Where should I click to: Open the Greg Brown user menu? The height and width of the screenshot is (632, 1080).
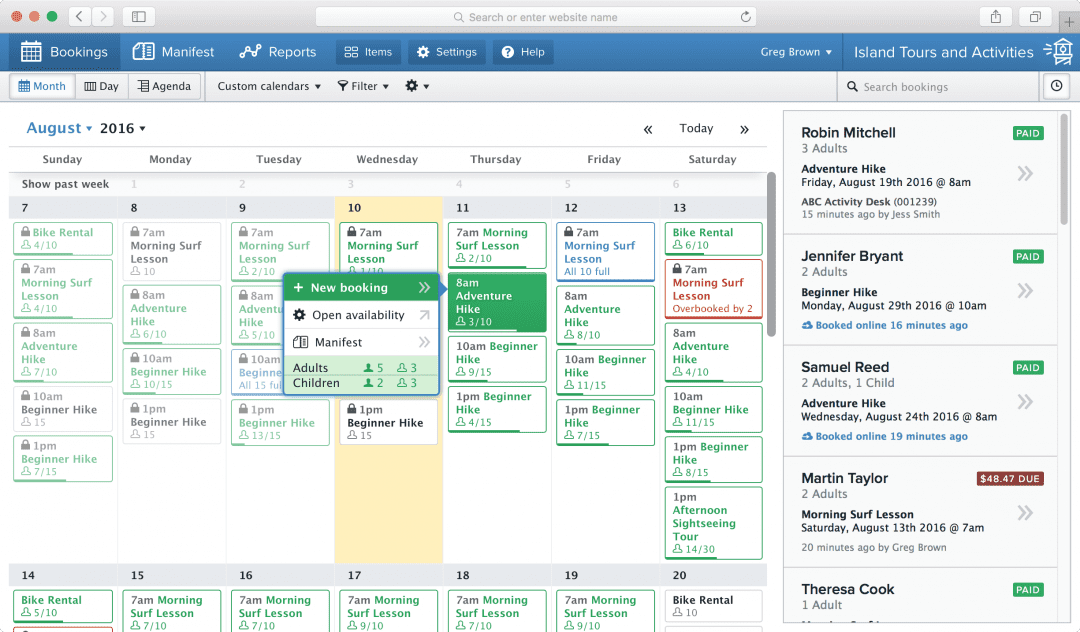click(x=796, y=52)
